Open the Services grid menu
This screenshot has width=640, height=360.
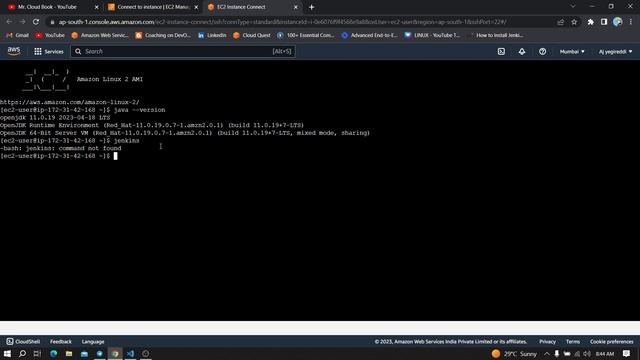49,51
